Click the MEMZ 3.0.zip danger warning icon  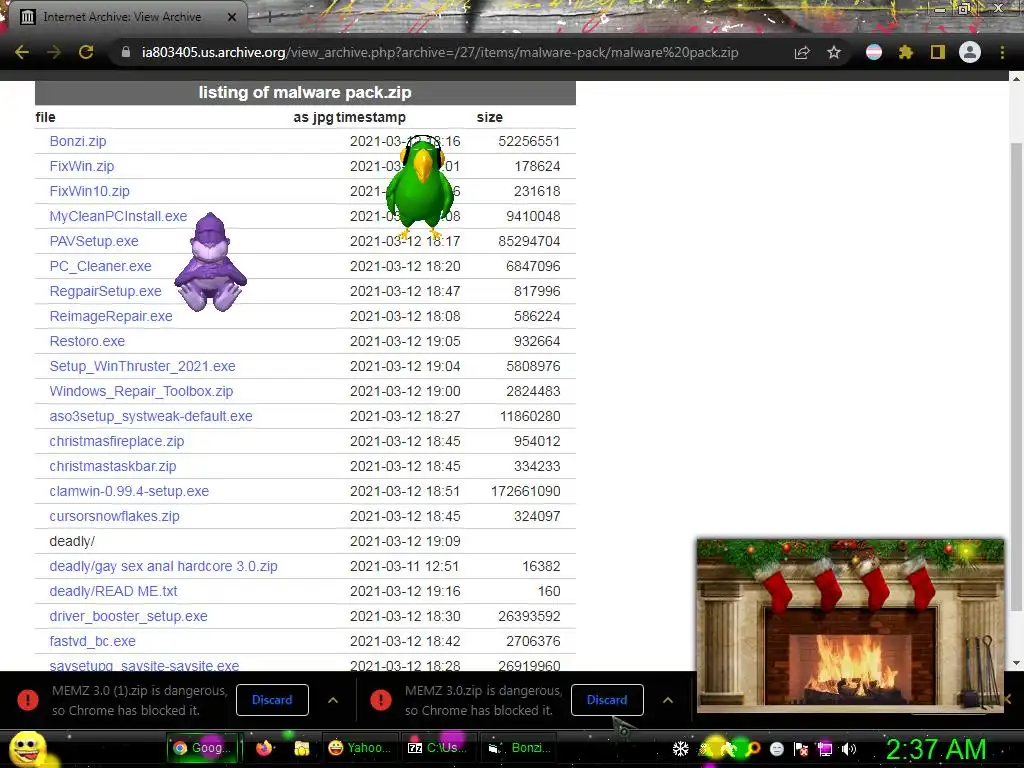pyautogui.click(x=381, y=700)
